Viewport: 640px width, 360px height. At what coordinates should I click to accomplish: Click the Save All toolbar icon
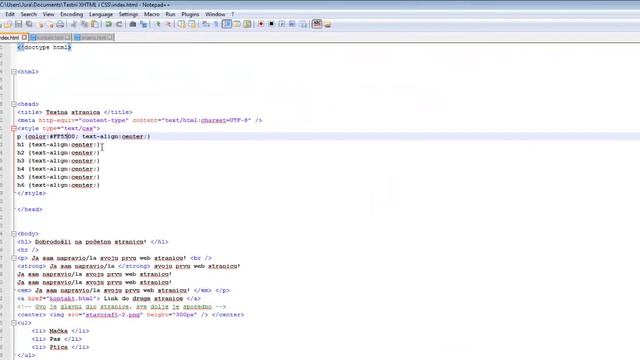click(29, 24)
